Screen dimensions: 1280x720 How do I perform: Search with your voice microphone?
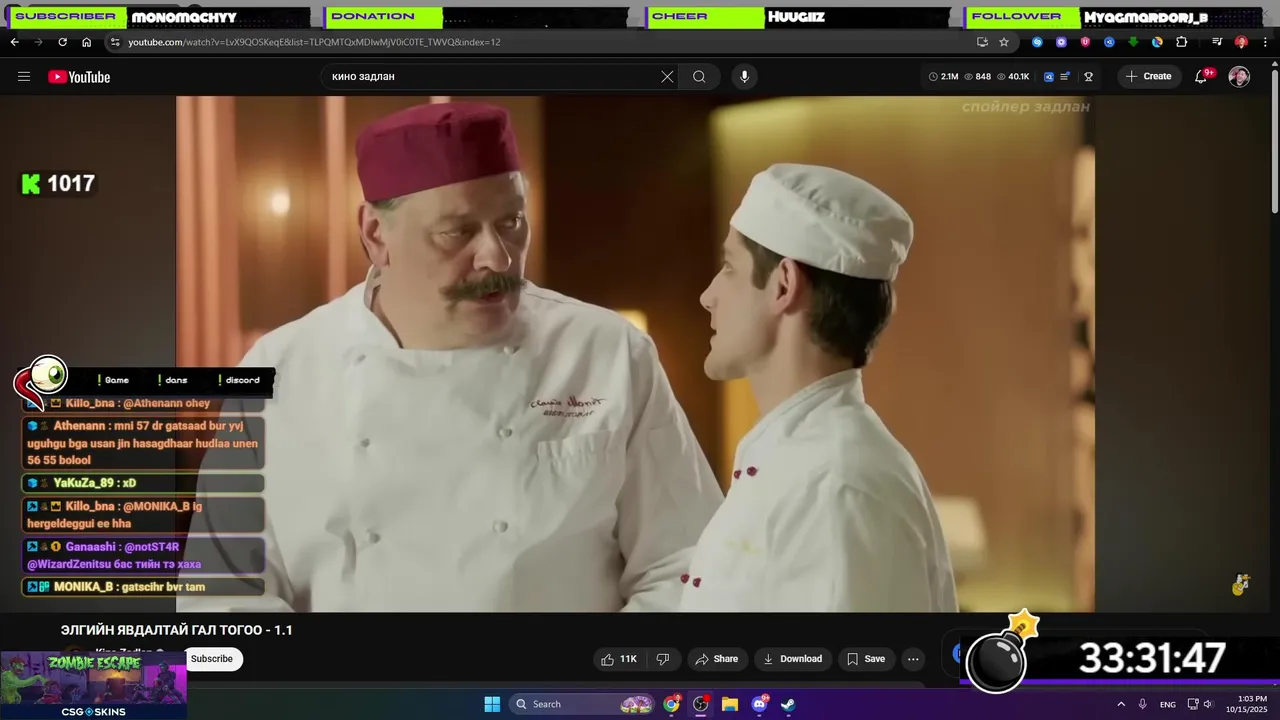coord(744,77)
